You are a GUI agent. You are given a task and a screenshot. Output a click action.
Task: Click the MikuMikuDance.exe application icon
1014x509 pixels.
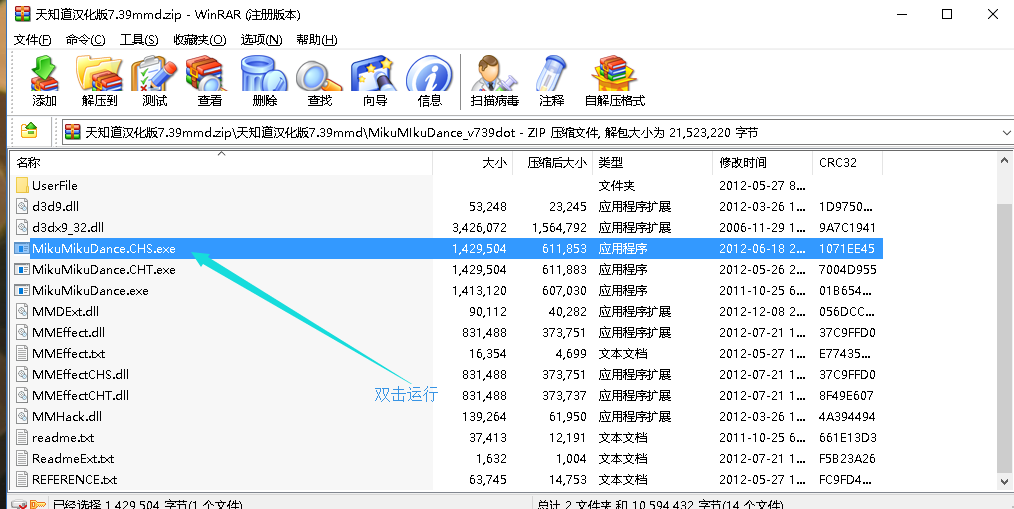23,290
